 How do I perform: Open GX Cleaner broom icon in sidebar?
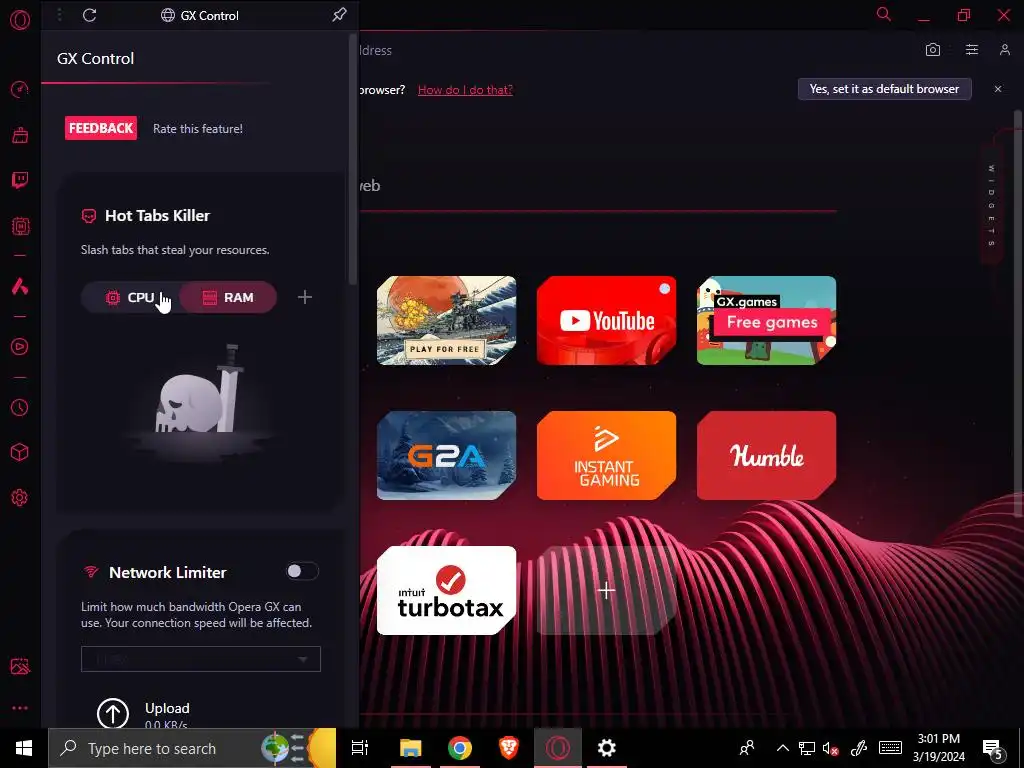point(20,135)
